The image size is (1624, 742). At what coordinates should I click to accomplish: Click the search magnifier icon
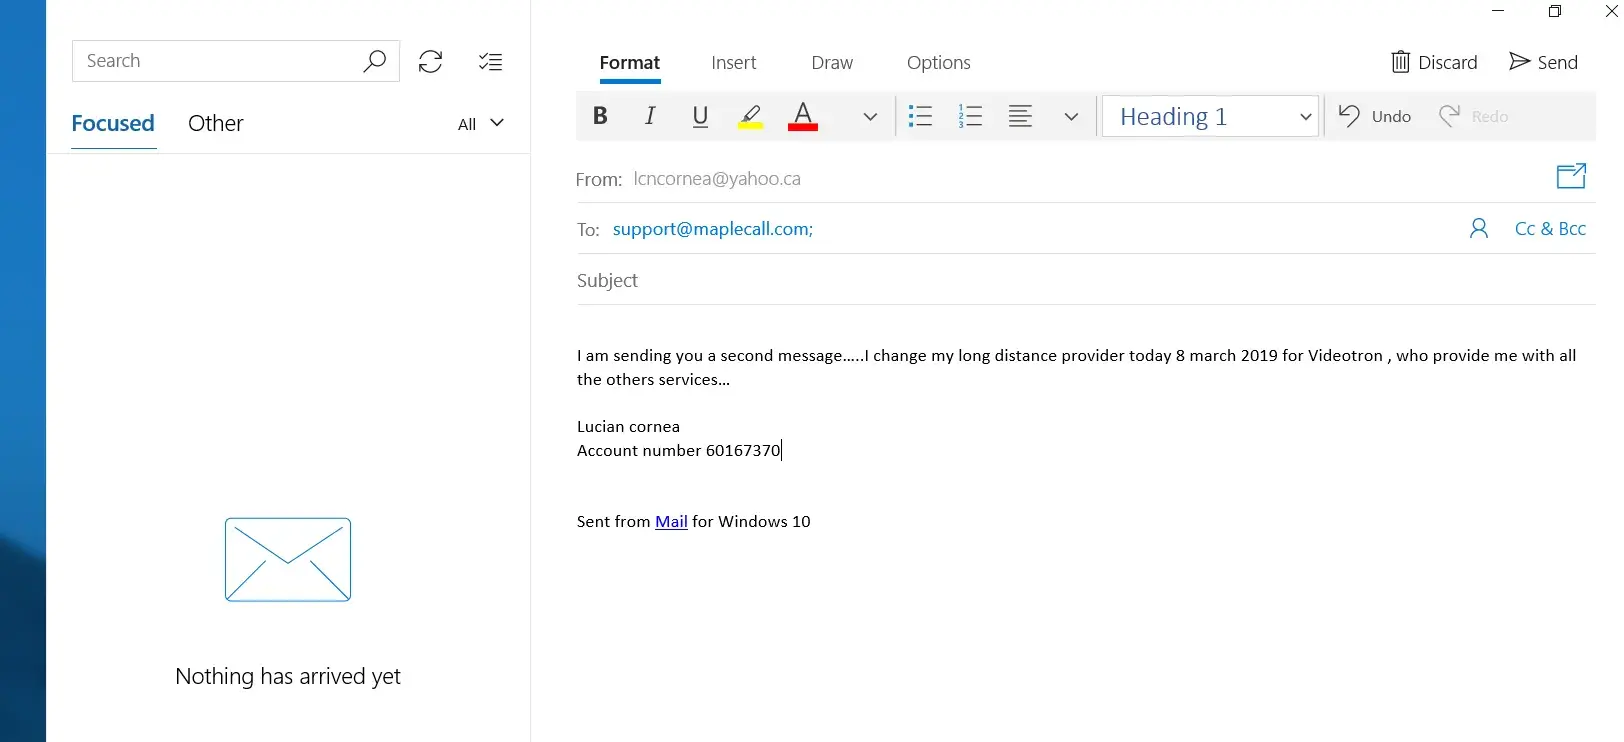[374, 61]
